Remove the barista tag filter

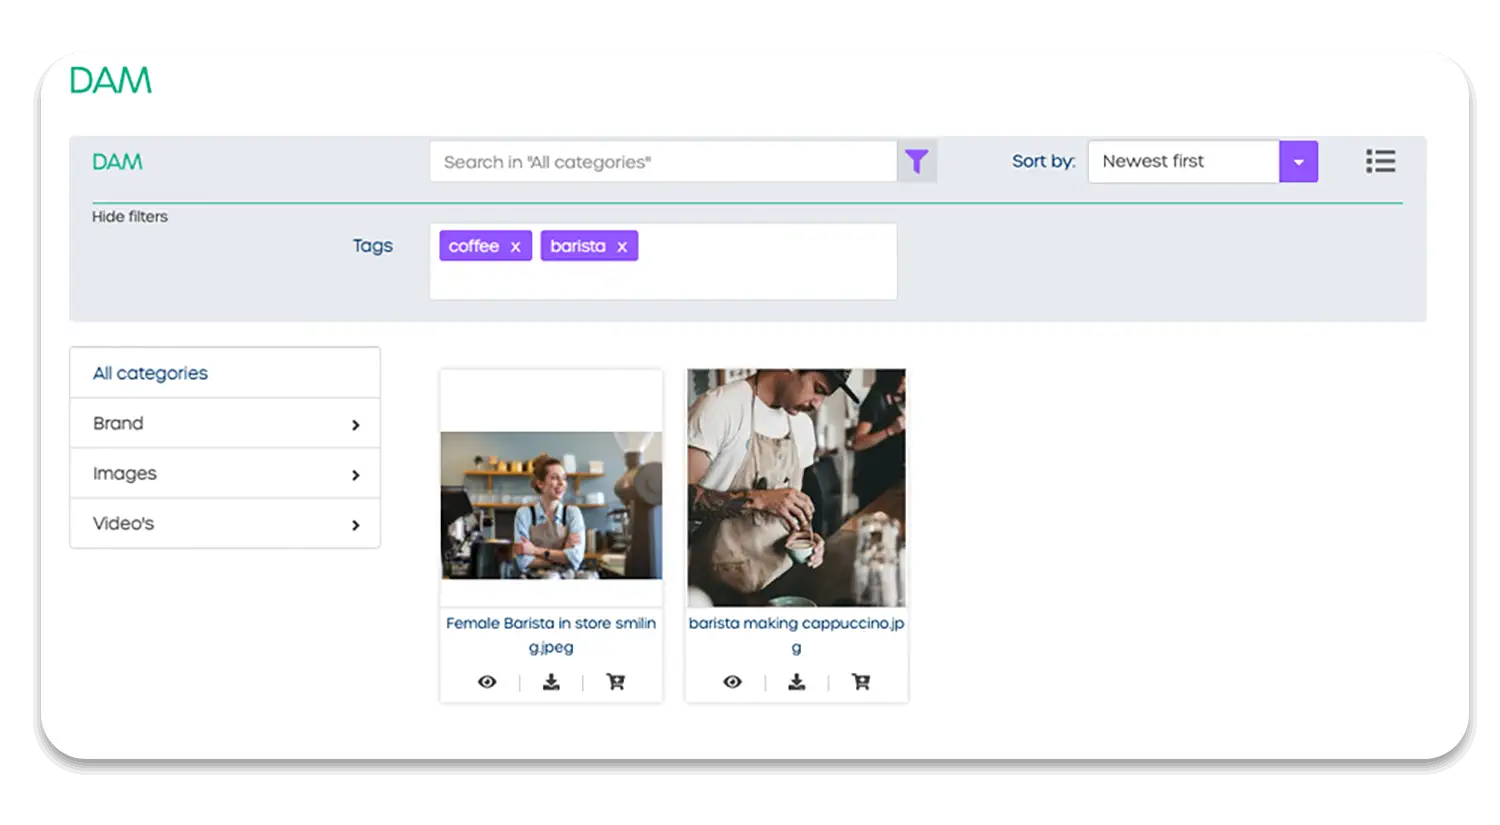tap(622, 247)
